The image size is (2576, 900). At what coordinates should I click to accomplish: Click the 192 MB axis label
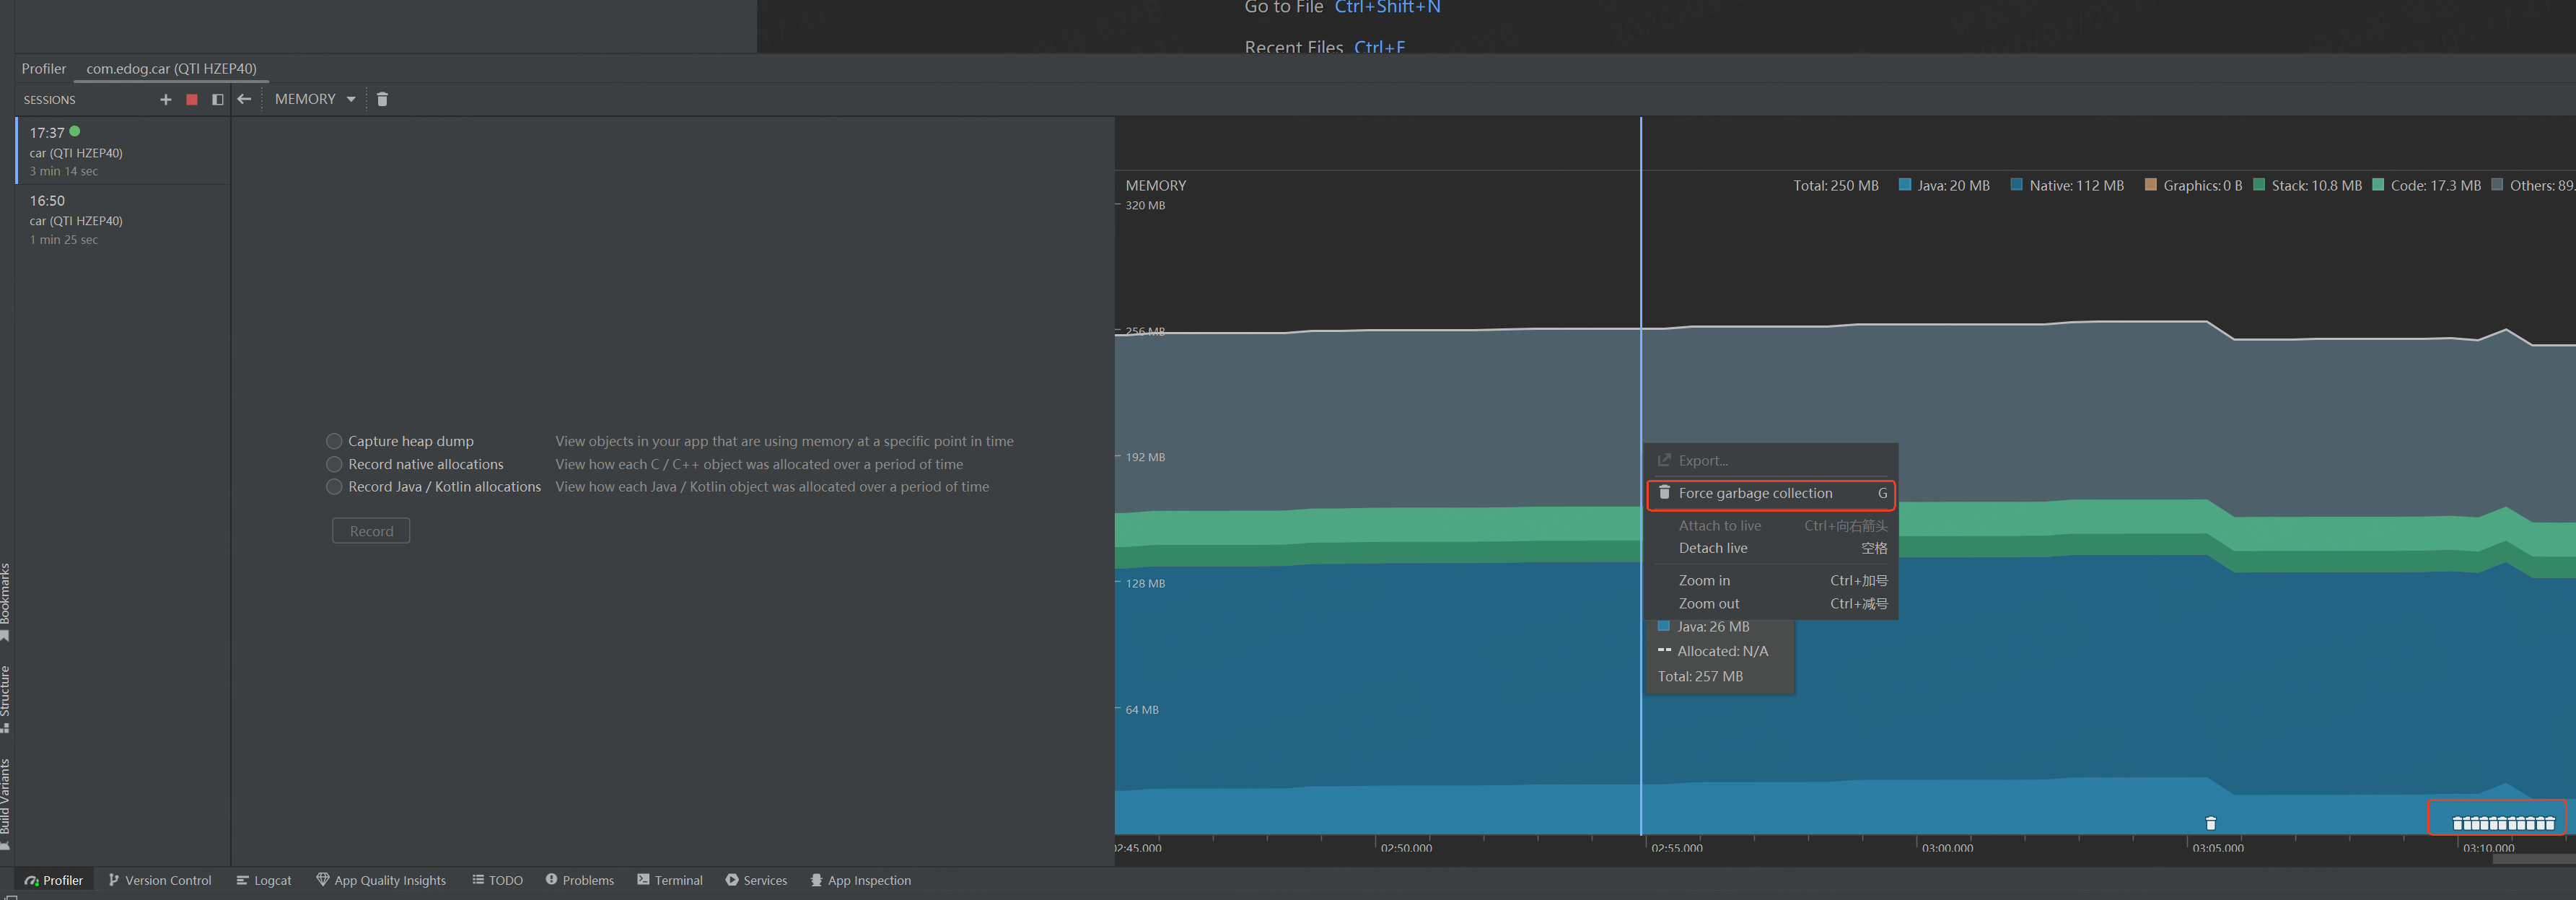point(1145,457)
